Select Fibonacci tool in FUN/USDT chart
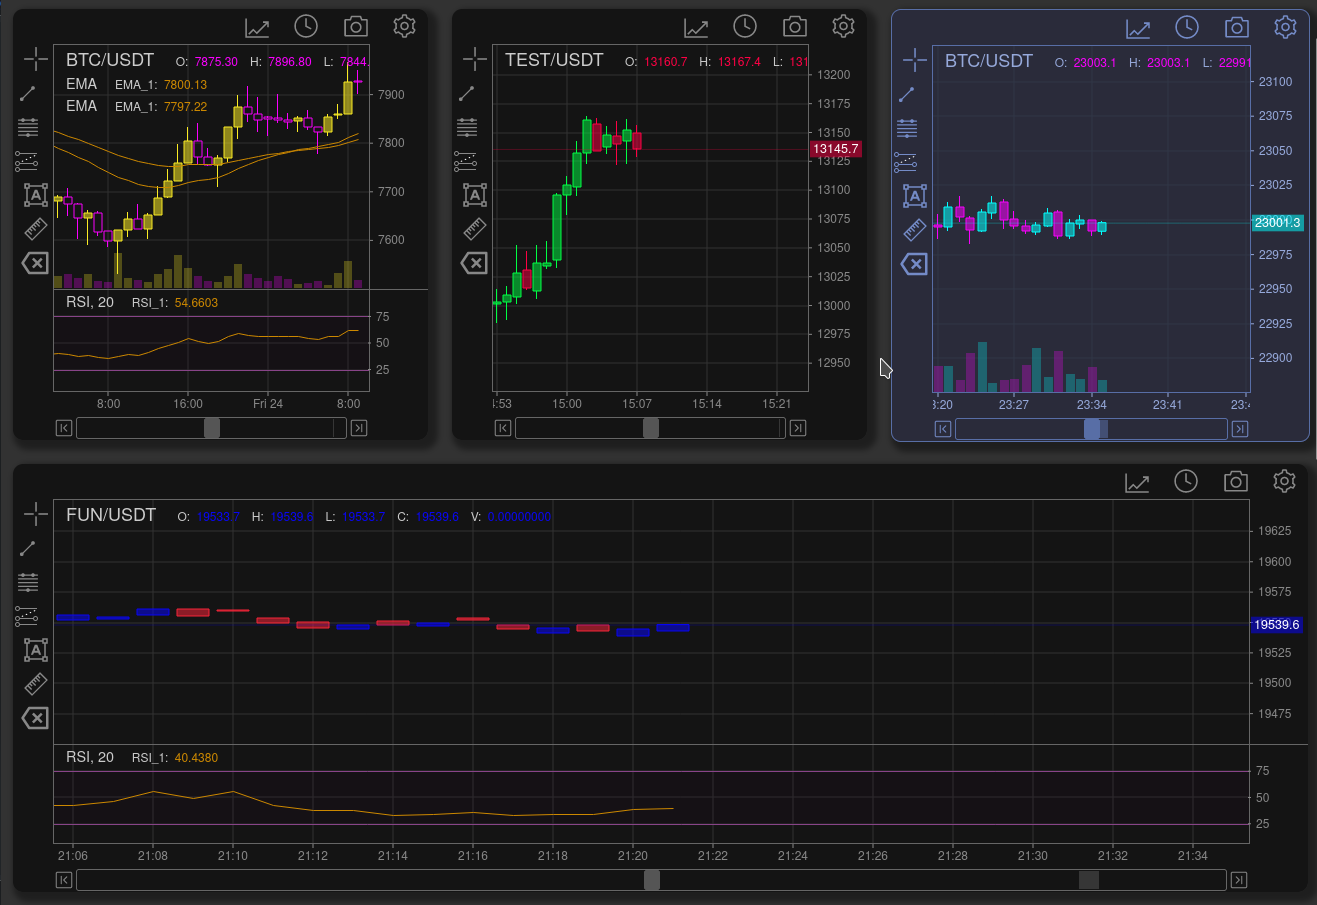1317x905 pixels. click(26, 616)
